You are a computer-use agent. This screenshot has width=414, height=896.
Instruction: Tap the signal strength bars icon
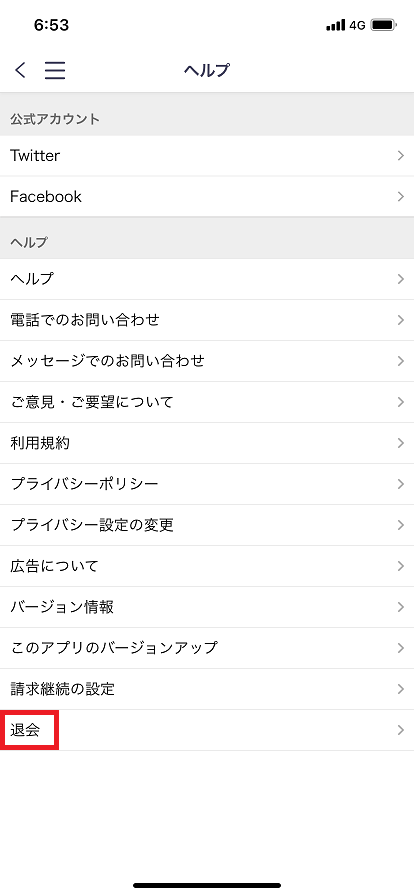pyautogui.click(x=336, y=25)
